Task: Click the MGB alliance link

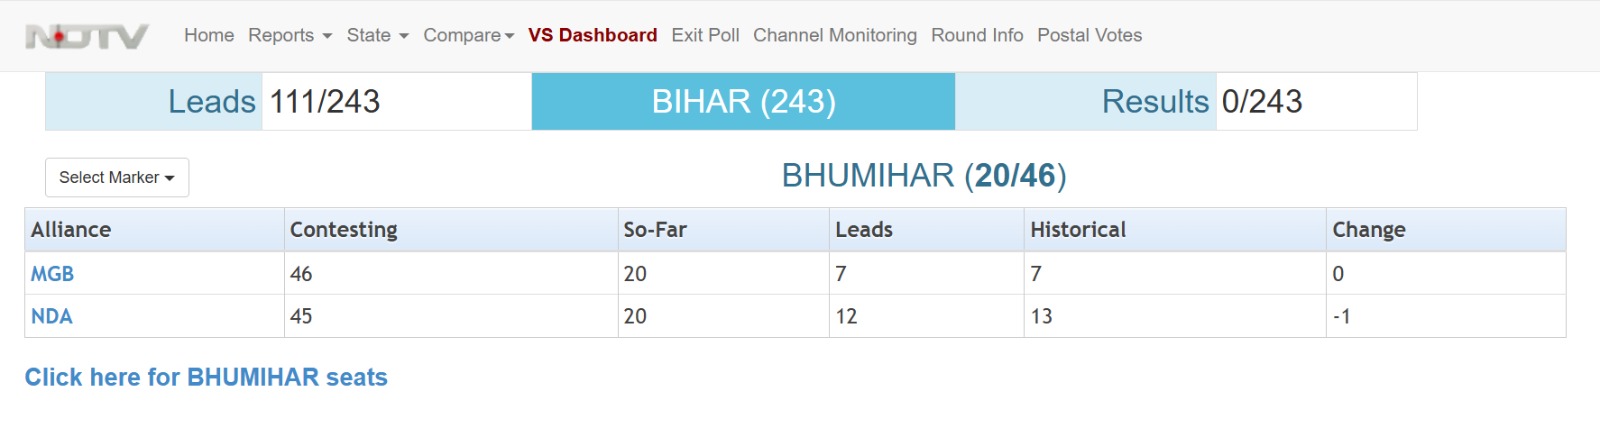Action: click(52, 273)
